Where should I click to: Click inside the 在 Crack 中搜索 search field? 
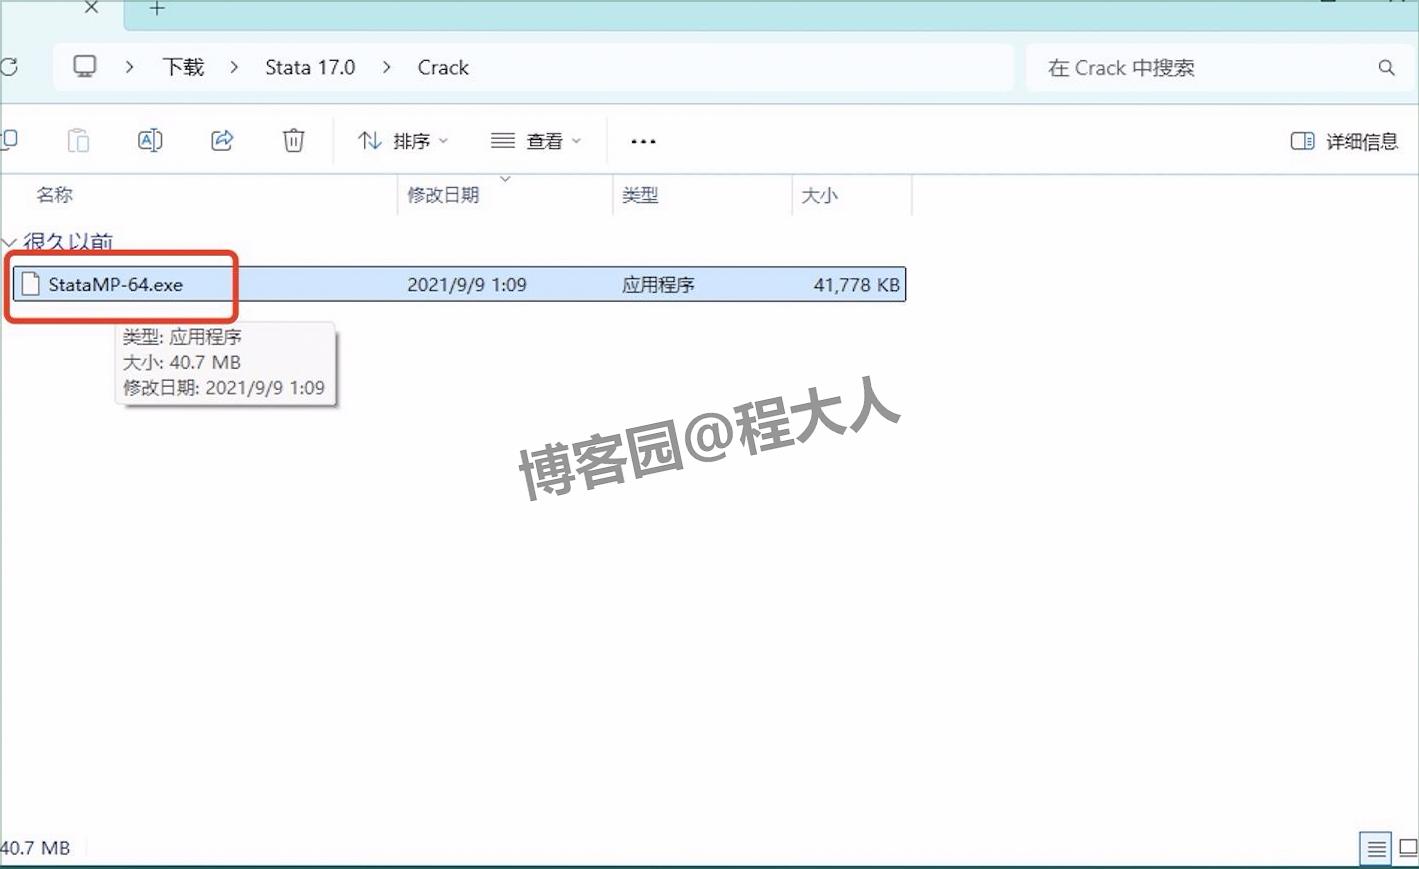1150,67
